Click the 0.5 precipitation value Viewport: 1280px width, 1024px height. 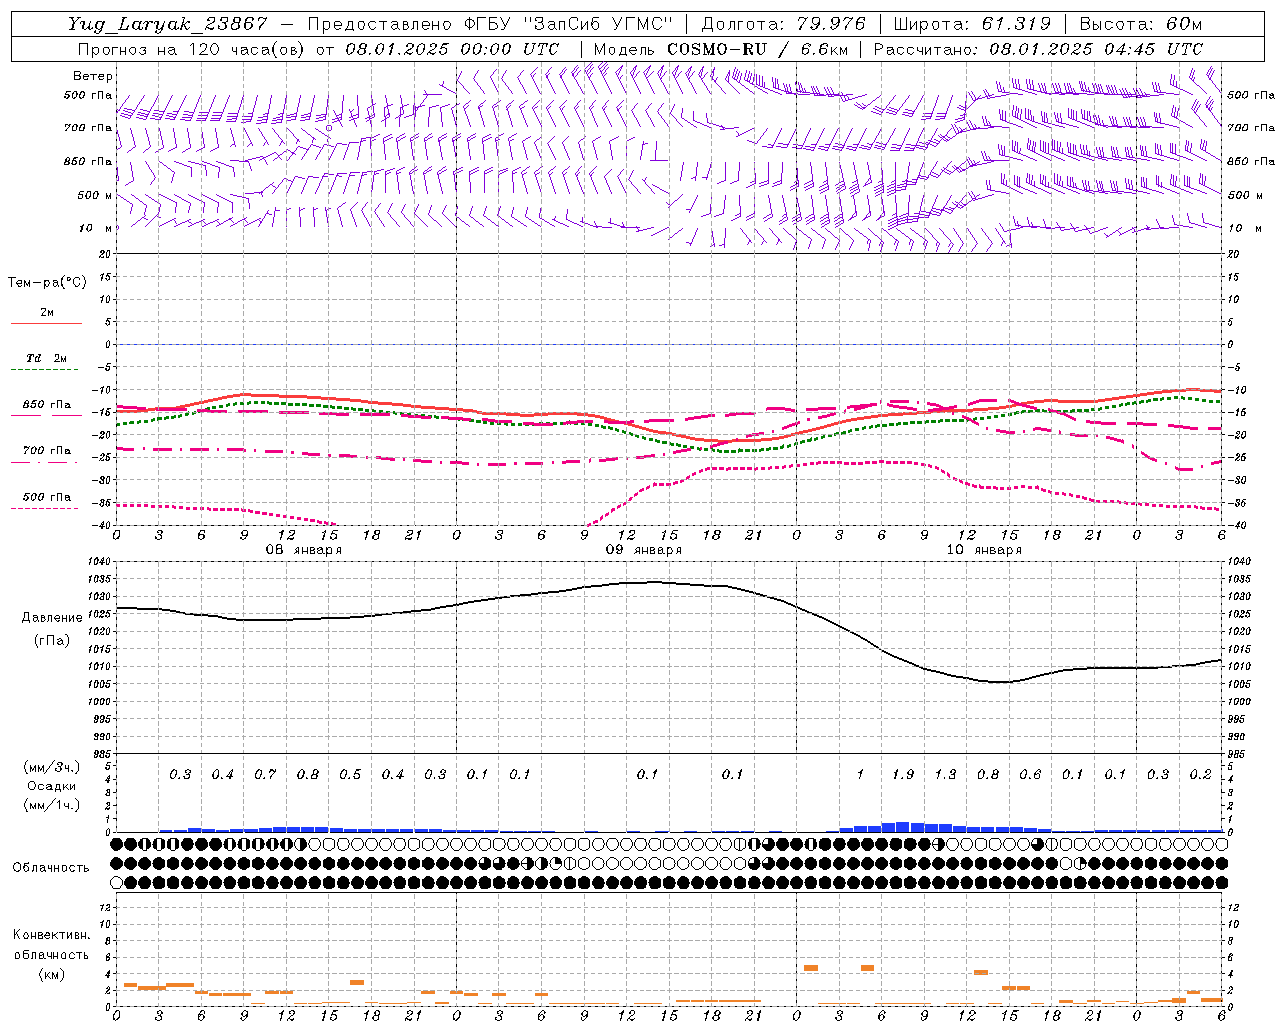[x=350, y=774]
